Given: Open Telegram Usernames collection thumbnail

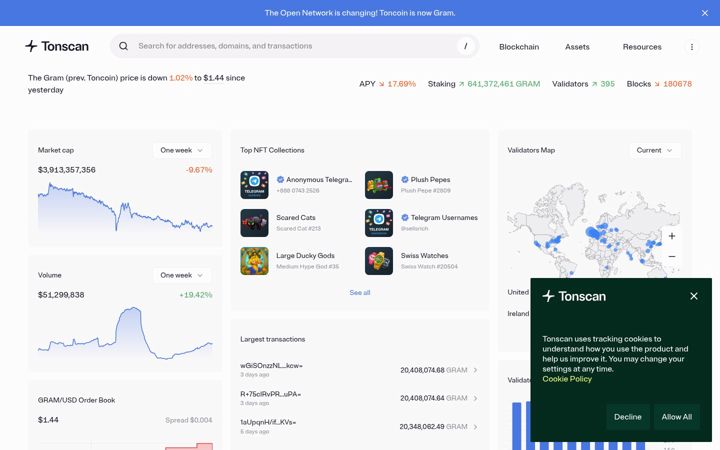Looking at the screenshot, I should (379, 223).
